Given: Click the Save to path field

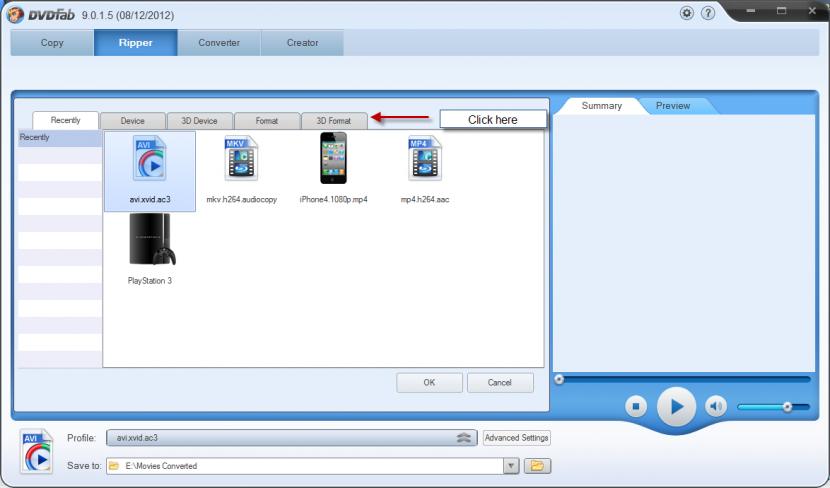Looking at the screenshot, I should tap(305, 466).
